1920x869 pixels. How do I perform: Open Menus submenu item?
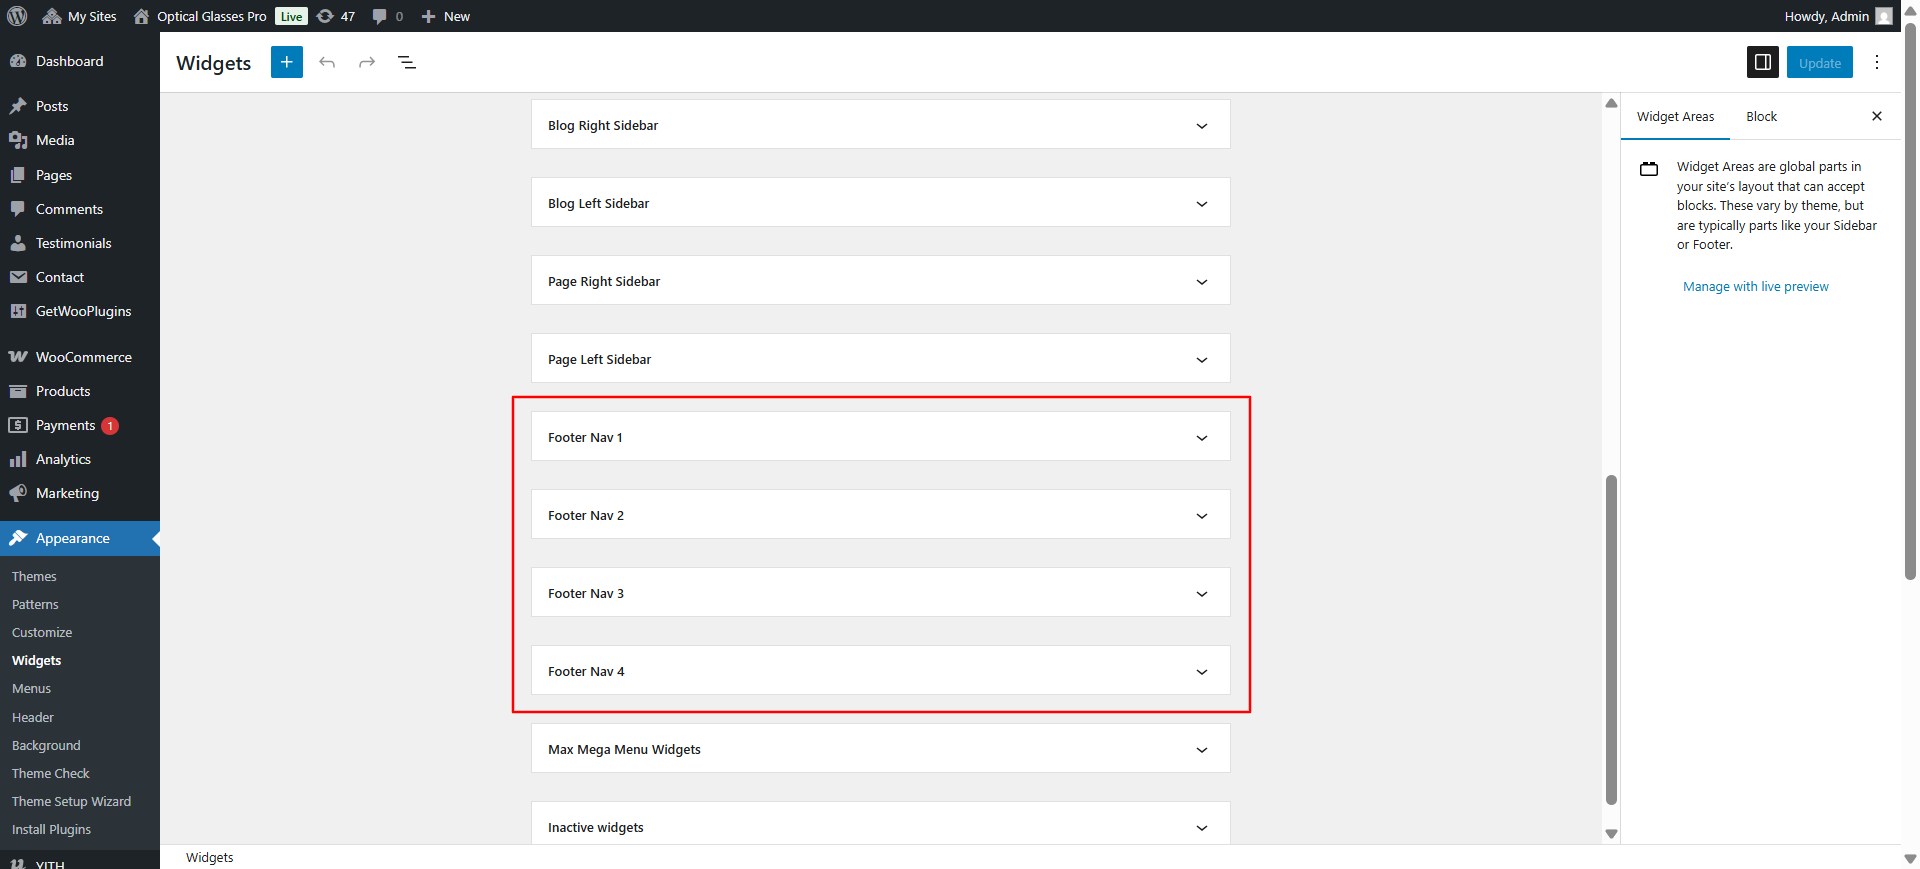coord(31,688)
